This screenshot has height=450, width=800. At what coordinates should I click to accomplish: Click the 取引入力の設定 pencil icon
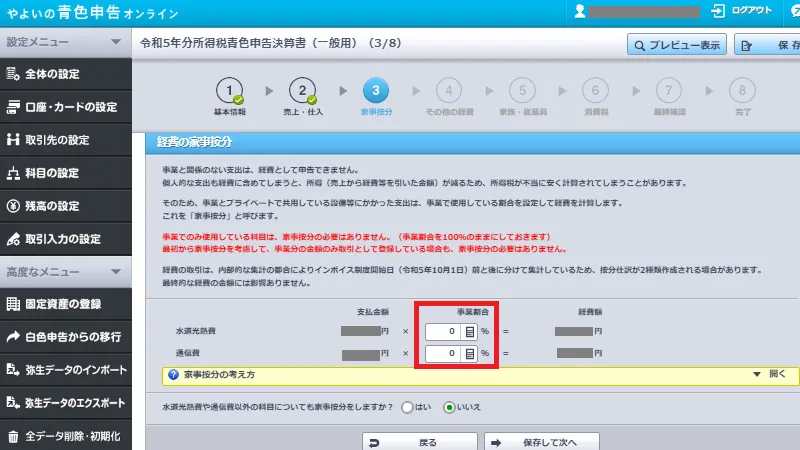coord(13,239)
